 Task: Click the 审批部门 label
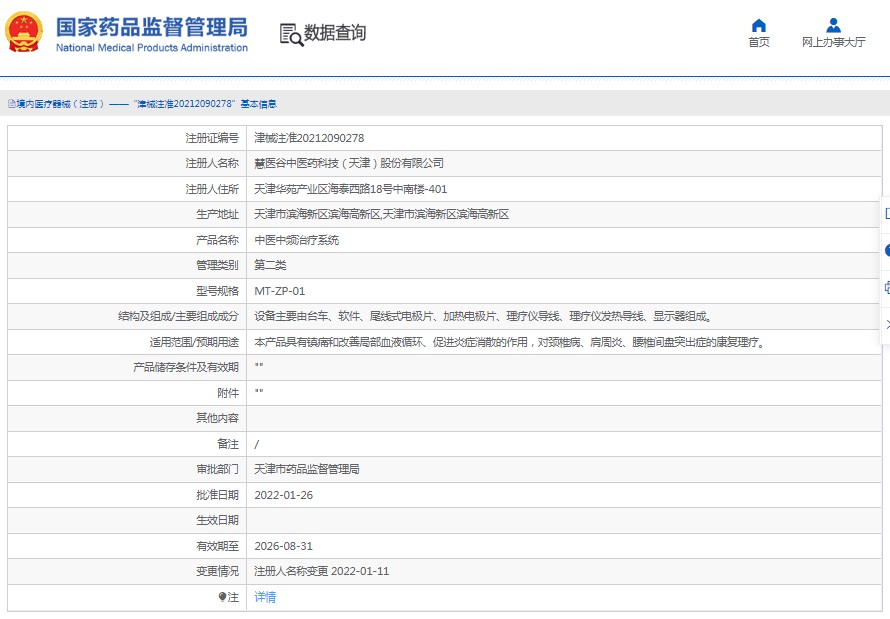[x=217, y=469]
